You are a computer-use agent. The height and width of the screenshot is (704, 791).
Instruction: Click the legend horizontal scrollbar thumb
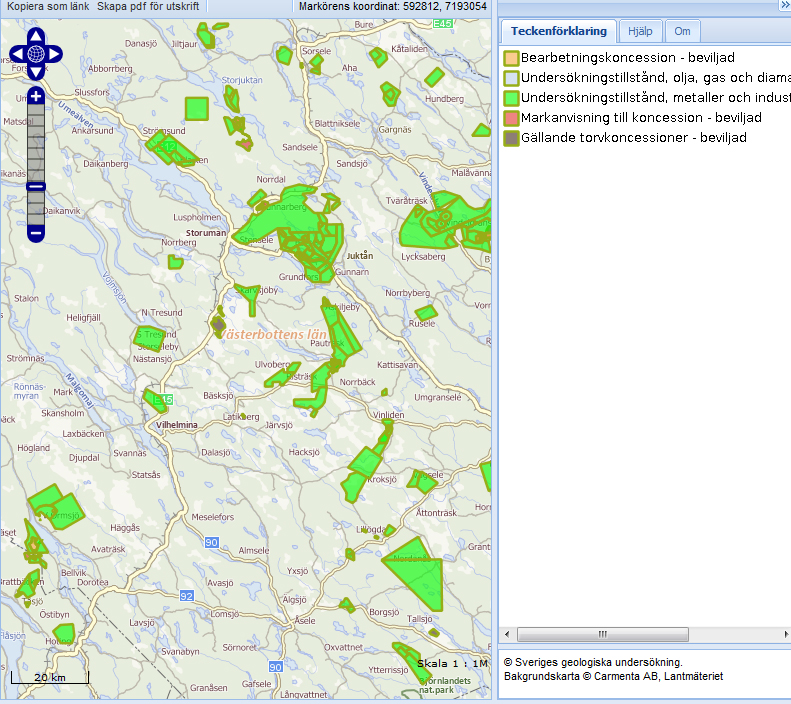602,635
